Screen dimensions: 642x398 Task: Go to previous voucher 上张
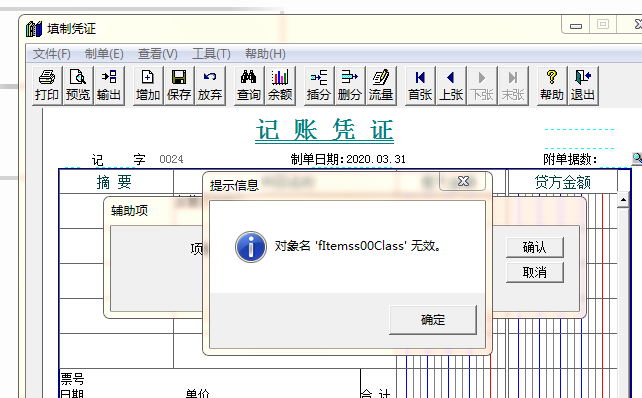pos(451,86)
